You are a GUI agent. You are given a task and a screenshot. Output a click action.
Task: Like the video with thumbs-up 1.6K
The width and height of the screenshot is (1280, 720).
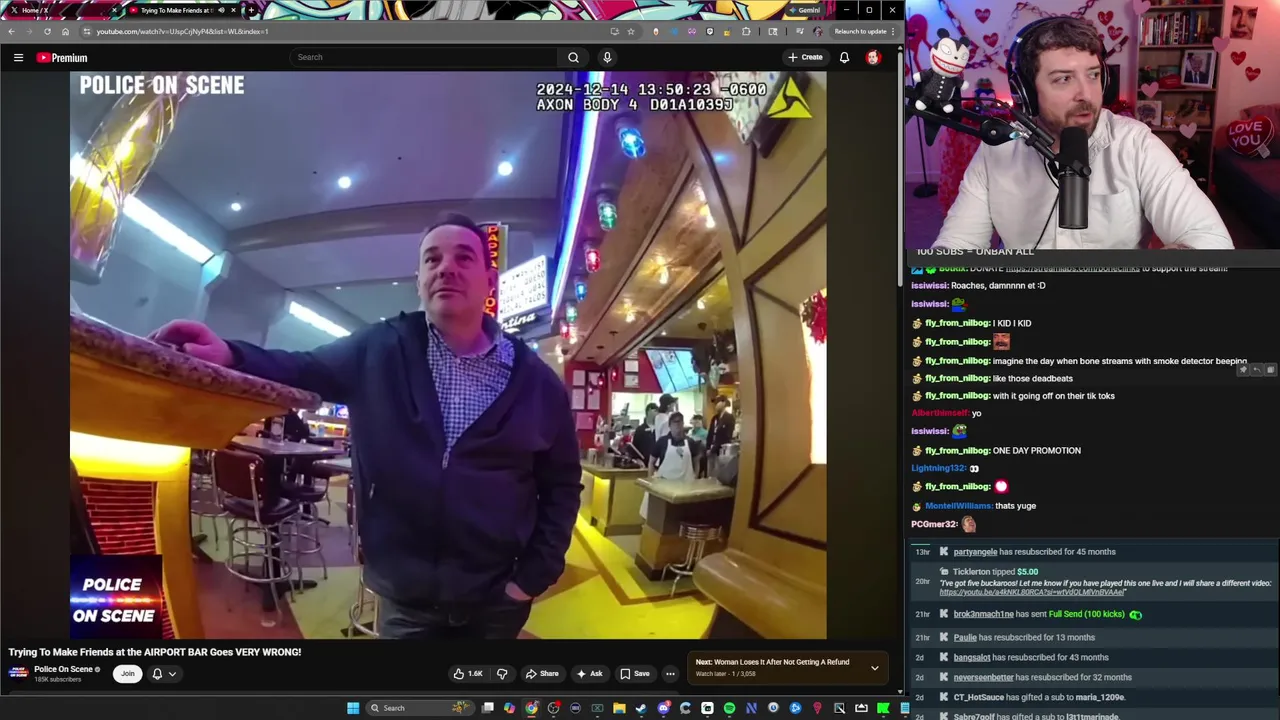coord(468,674)
